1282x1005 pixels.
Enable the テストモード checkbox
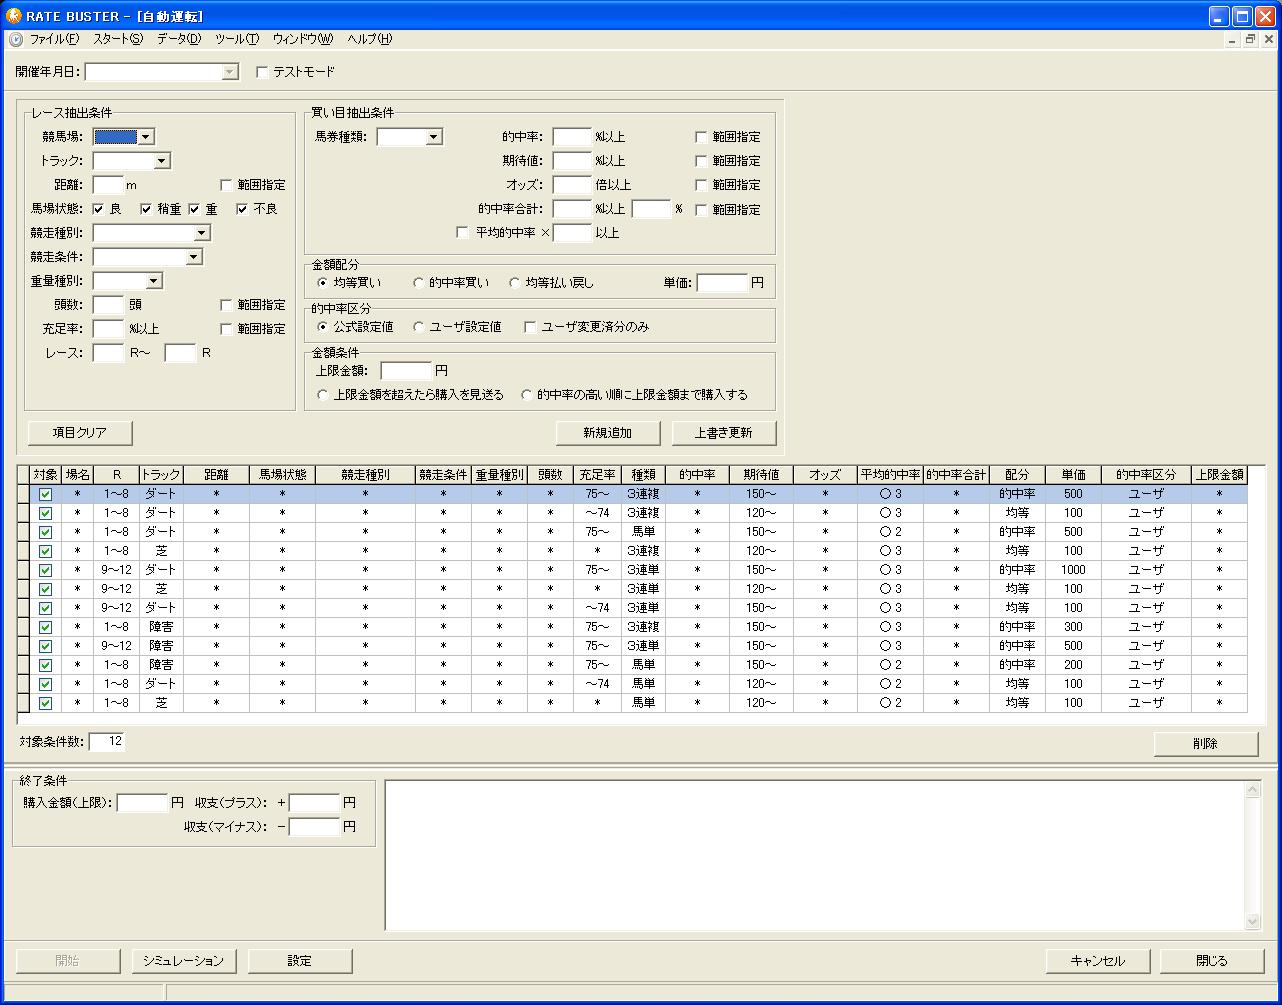click(x=262, y=72)
